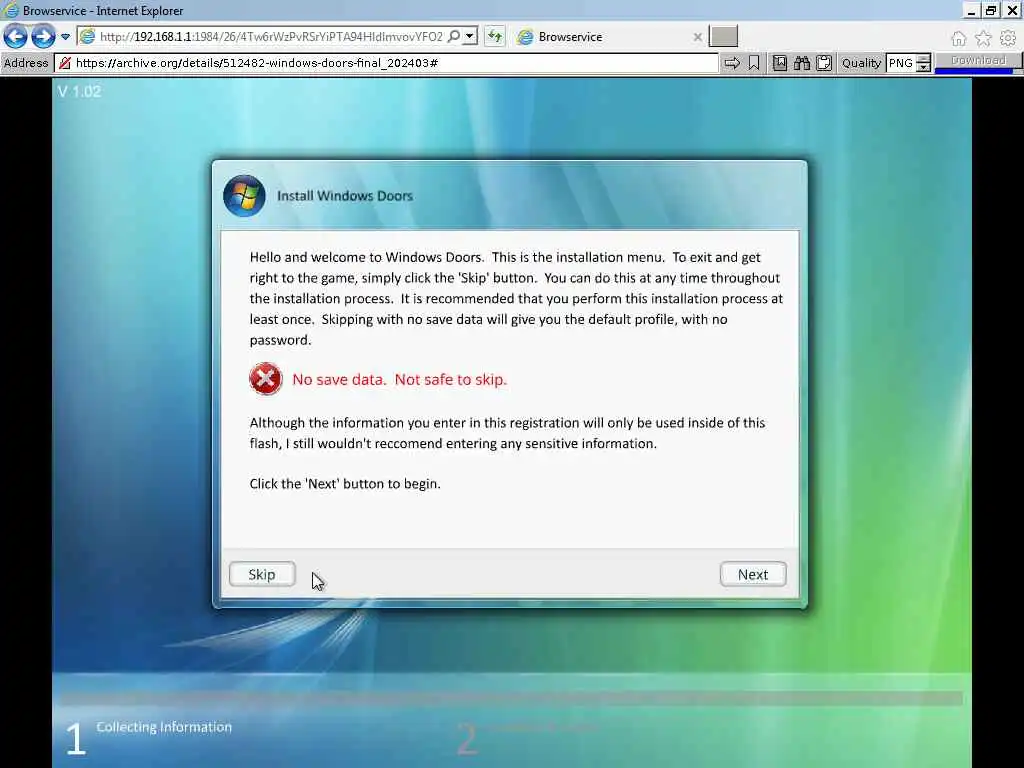The height and width of the screenshot is (768, 1024).
Task: Click the red error X icon
Action: (x=265, y=379)
